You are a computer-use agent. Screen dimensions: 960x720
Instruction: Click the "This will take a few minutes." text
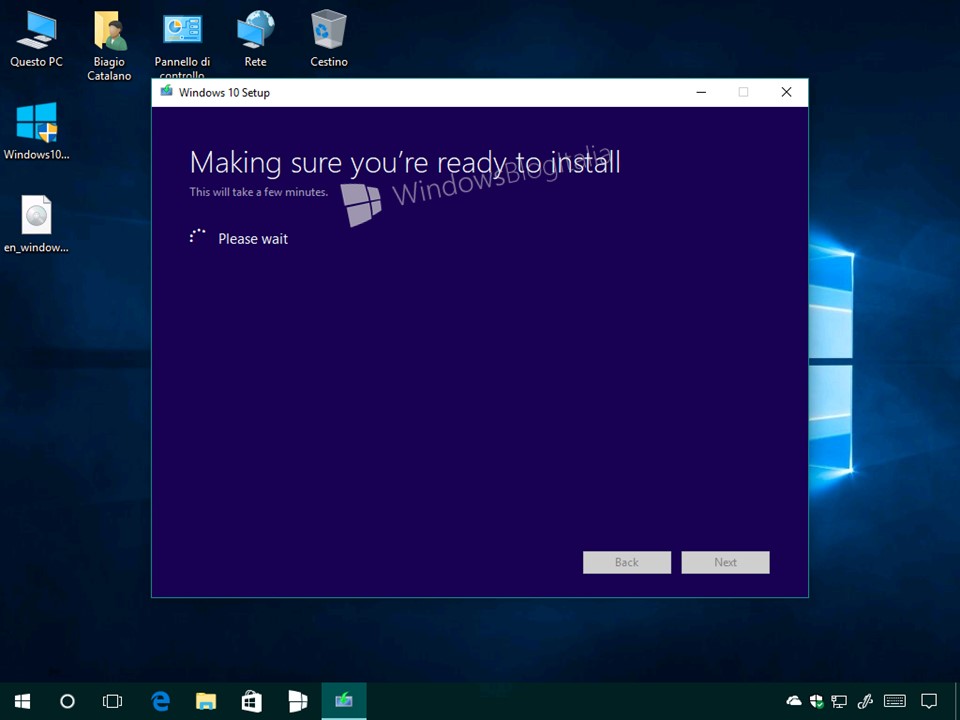(258, 192)
